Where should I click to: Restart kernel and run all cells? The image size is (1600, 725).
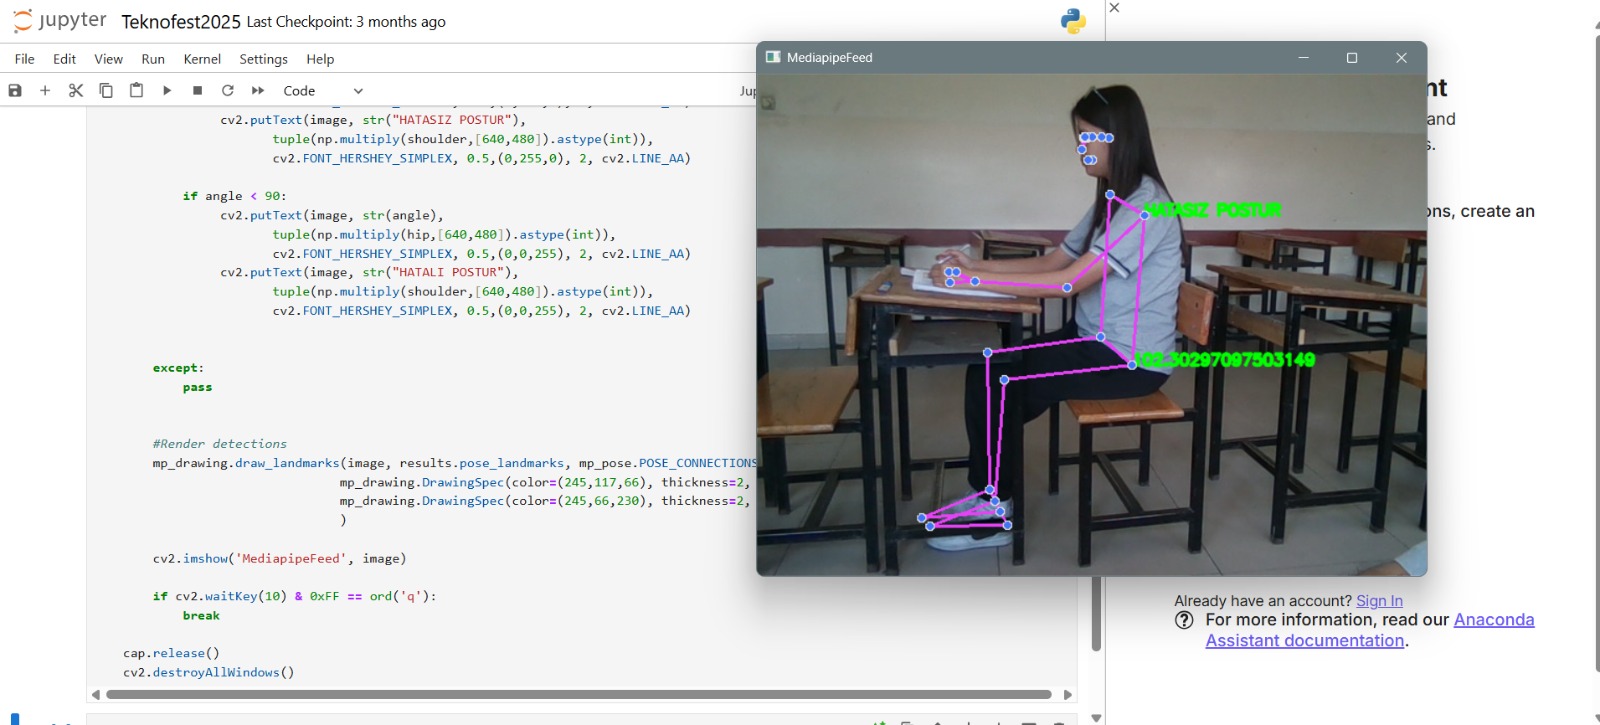pyautogui.click(x=258, y=91)
